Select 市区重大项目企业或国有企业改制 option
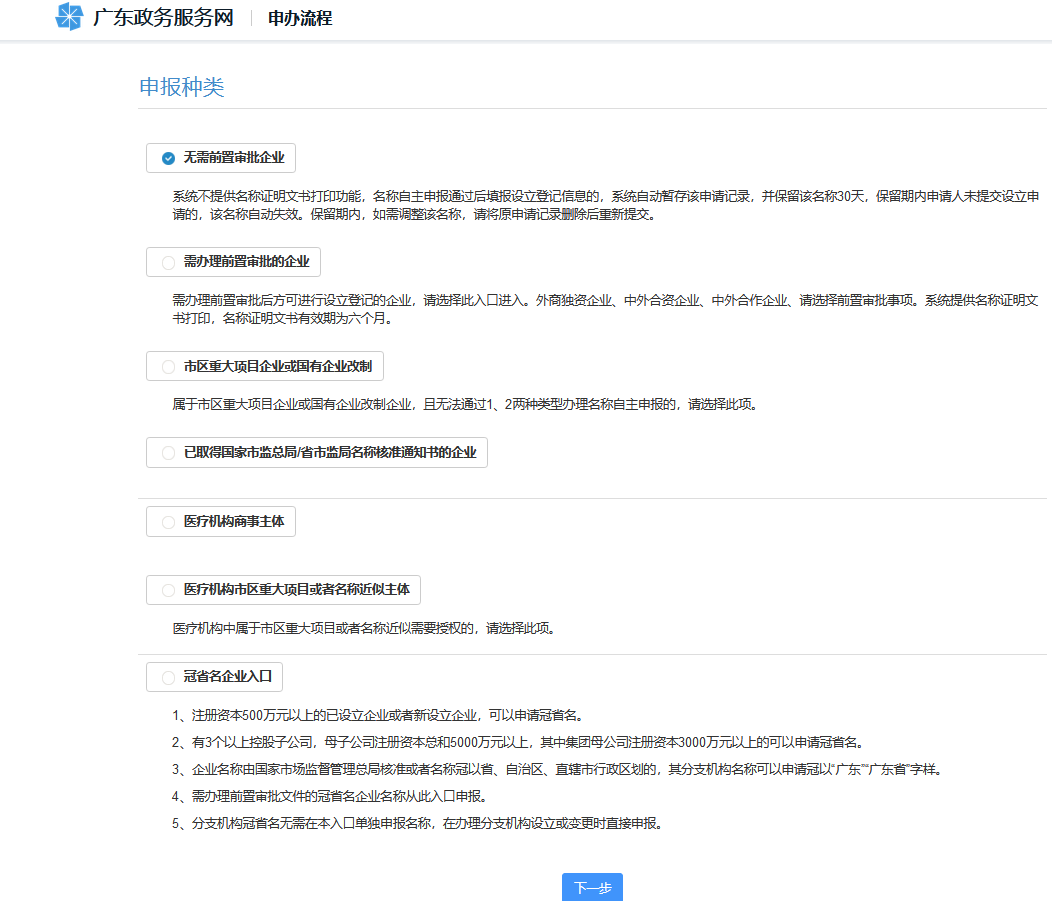Screen dimensions: 1052x901 coord(167,366)
